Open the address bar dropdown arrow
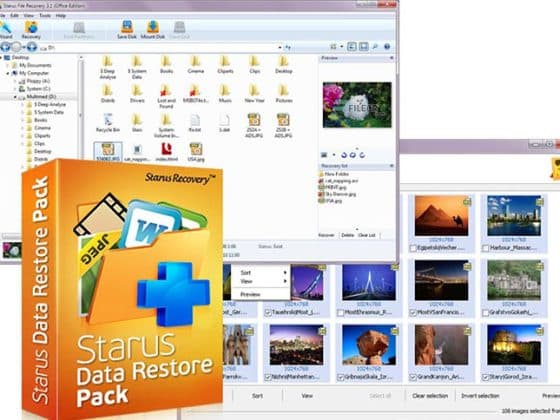The image size is (560, 420). 280,47
